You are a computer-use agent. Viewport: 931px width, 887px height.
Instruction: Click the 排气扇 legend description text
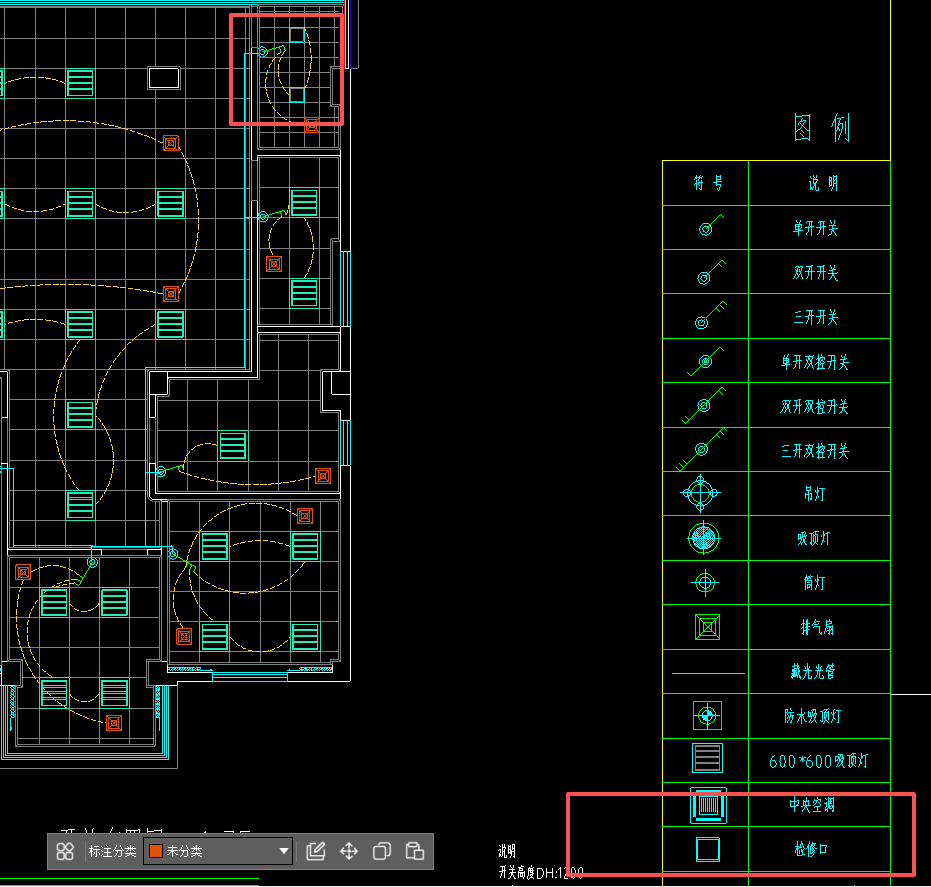click(x=817, y=627)
